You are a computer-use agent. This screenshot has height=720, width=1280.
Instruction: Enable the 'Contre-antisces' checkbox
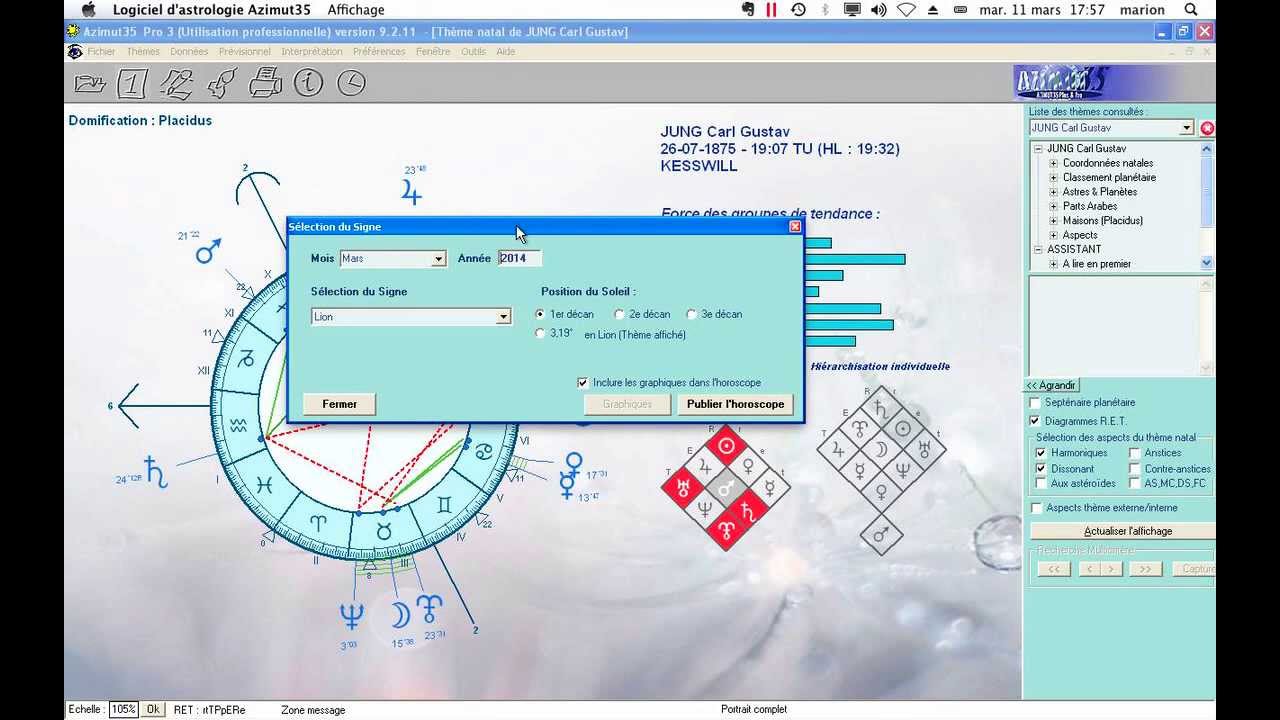[x=1135, y=468]
